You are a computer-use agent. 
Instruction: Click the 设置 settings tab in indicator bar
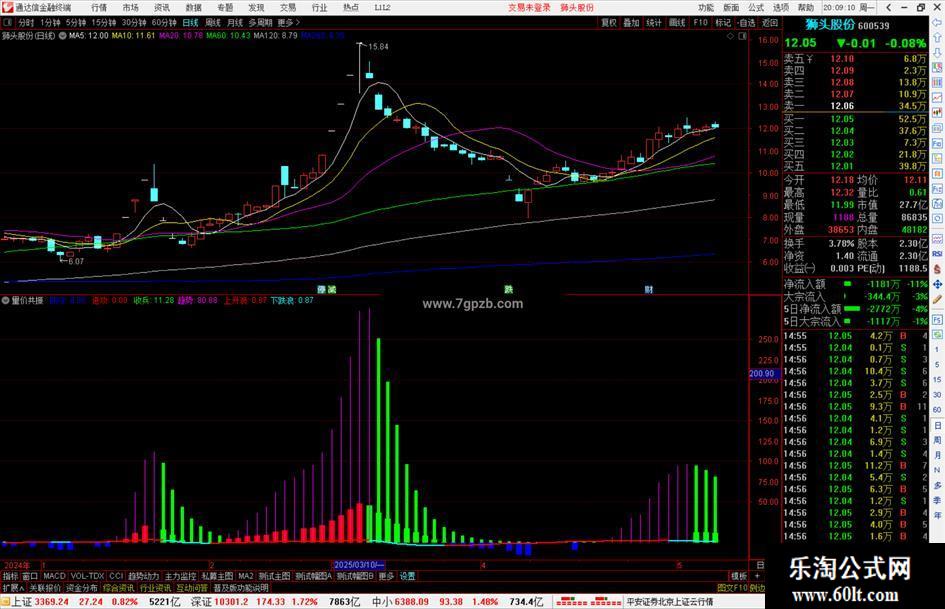click(x=407, y=576)
